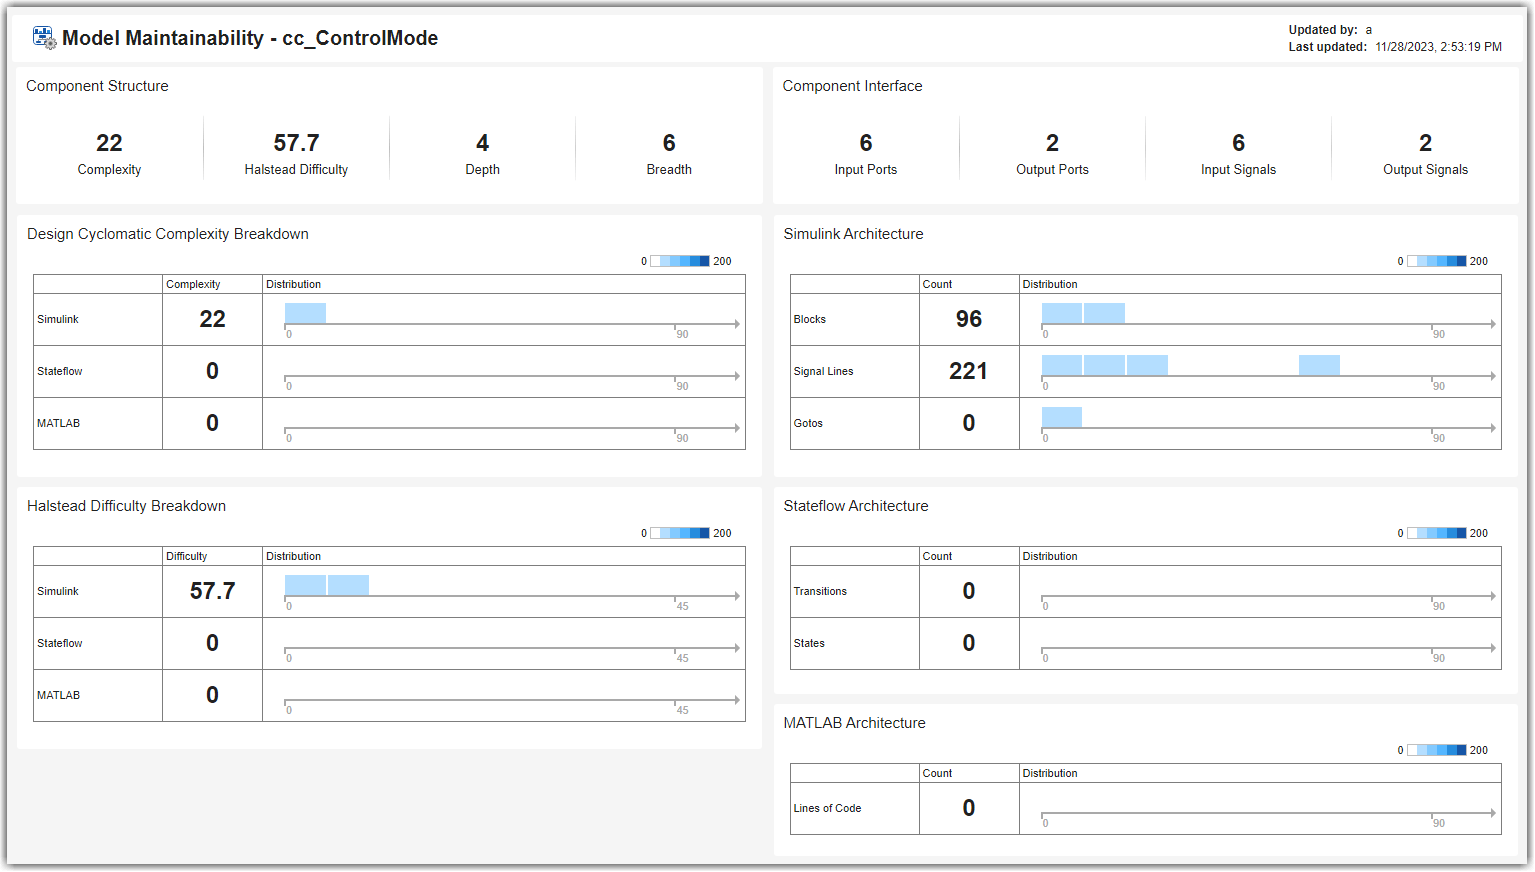The image size is (1535, 872).
Task: Click the Stateflow States count value
Action: click(968, 643)
